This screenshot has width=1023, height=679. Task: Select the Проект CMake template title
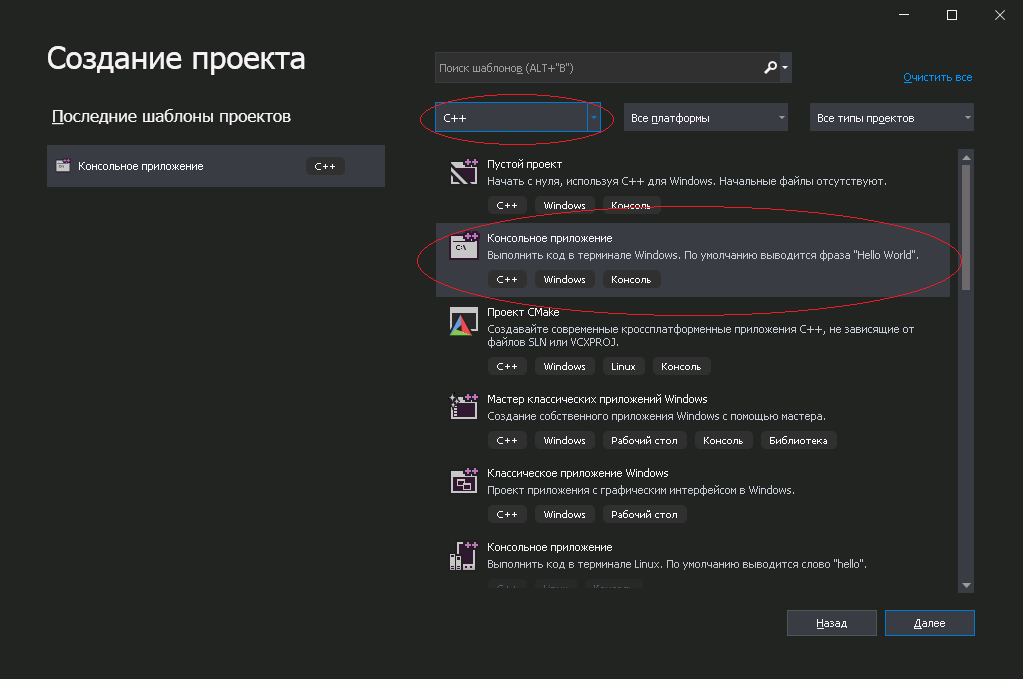click(523, 312)
